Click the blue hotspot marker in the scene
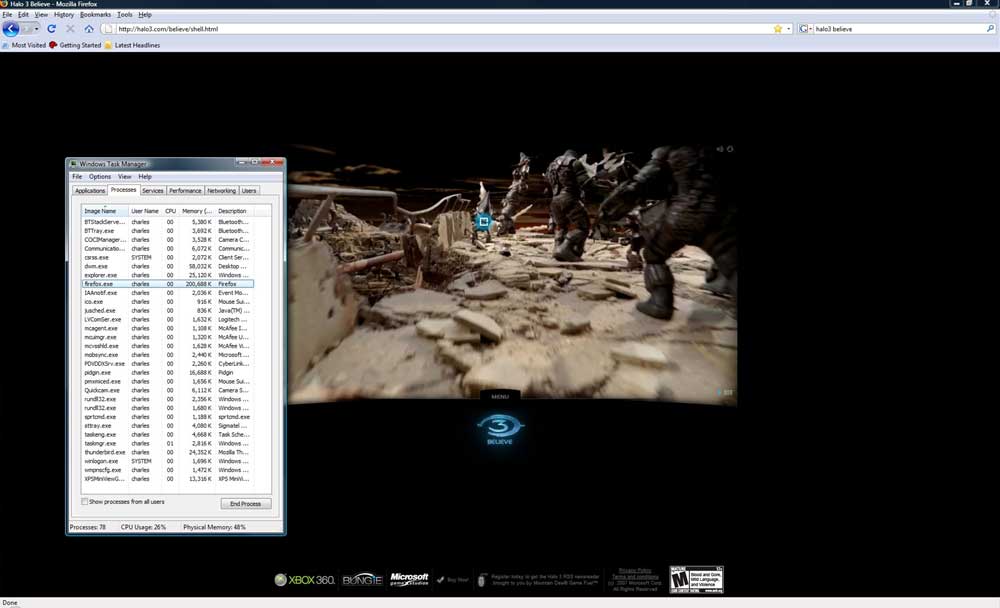 [483, 221]
